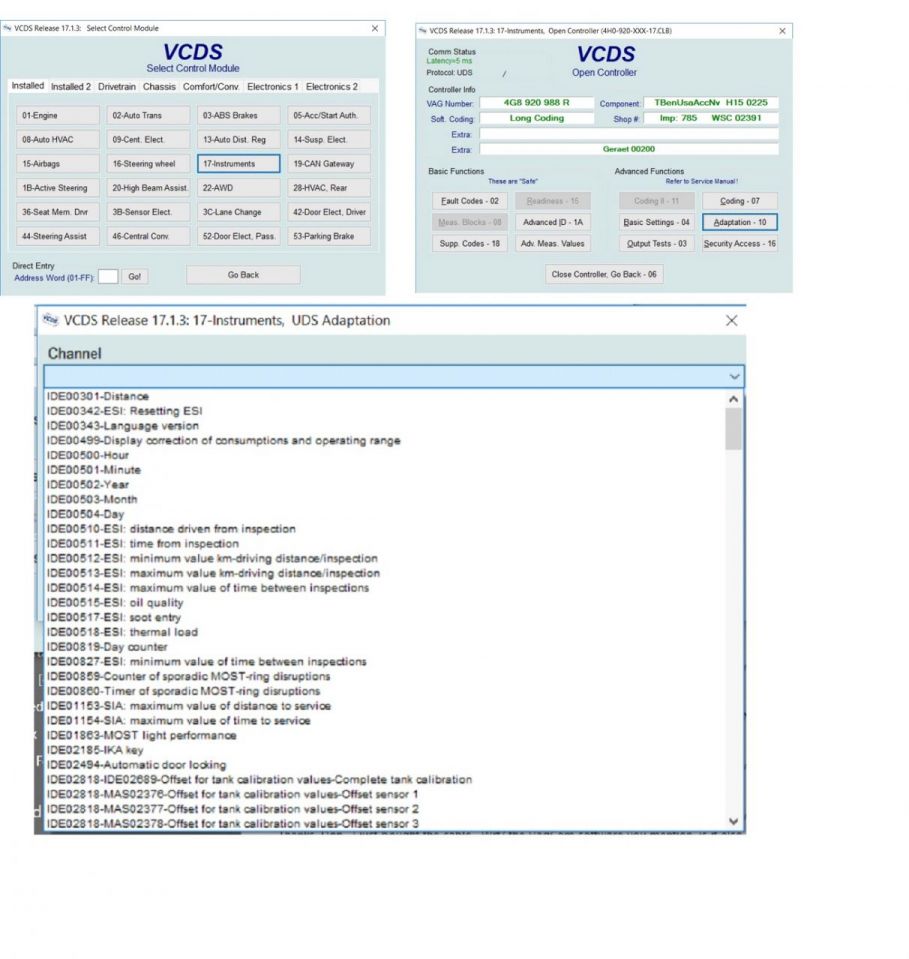
Task: Click the Address Word input field
Action: click(x=109, y=276)
